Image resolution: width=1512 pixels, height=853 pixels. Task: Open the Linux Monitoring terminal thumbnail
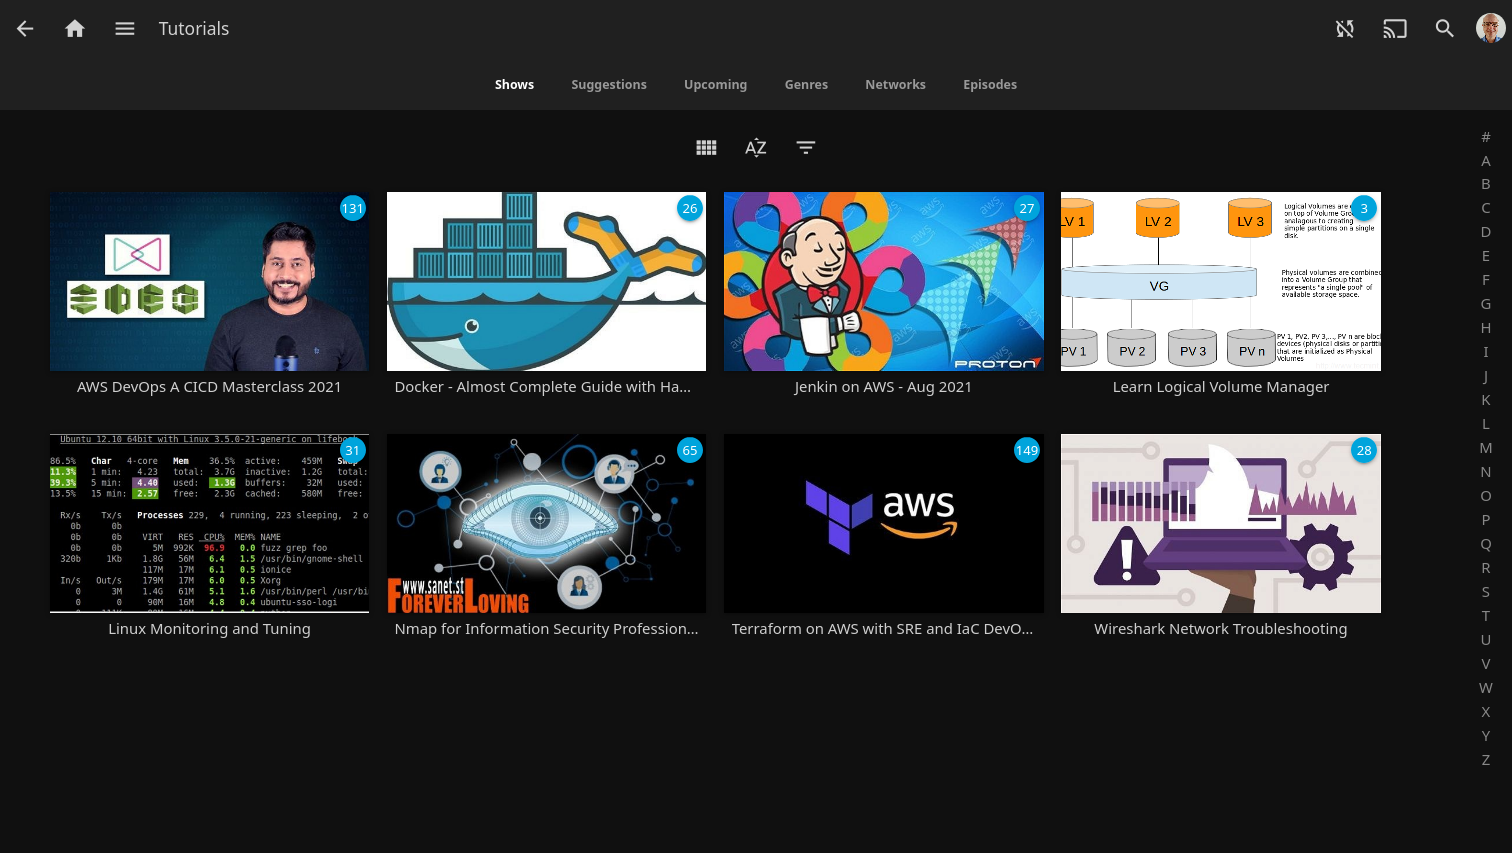tap(209, 524)
